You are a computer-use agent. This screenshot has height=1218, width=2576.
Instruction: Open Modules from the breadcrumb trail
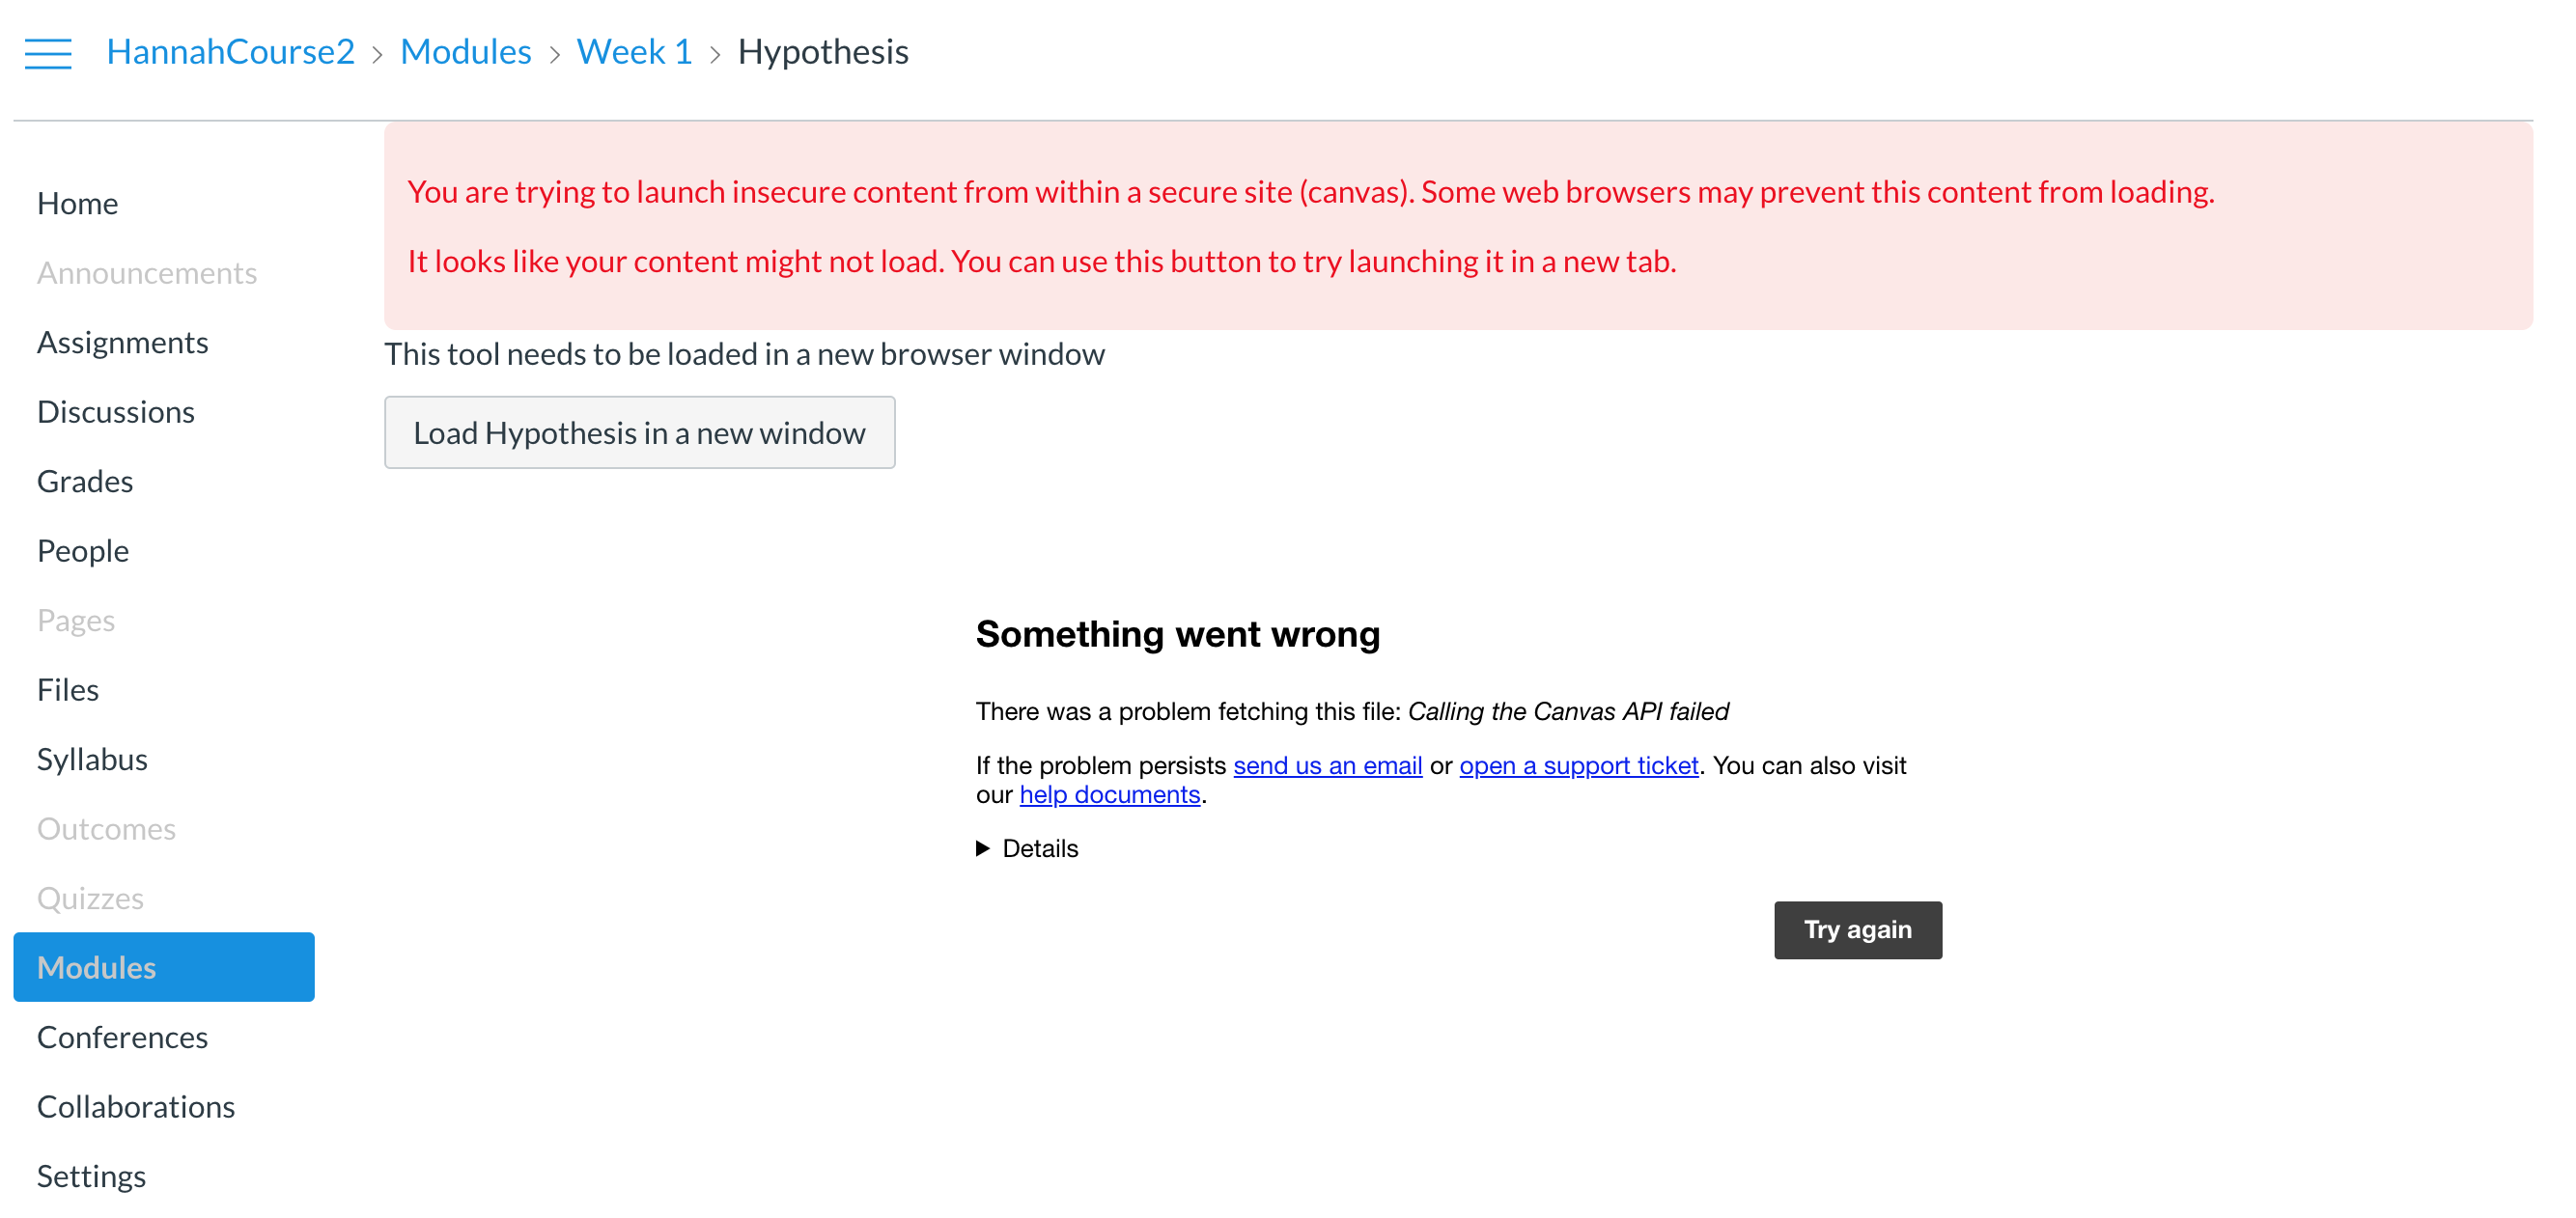466,51
